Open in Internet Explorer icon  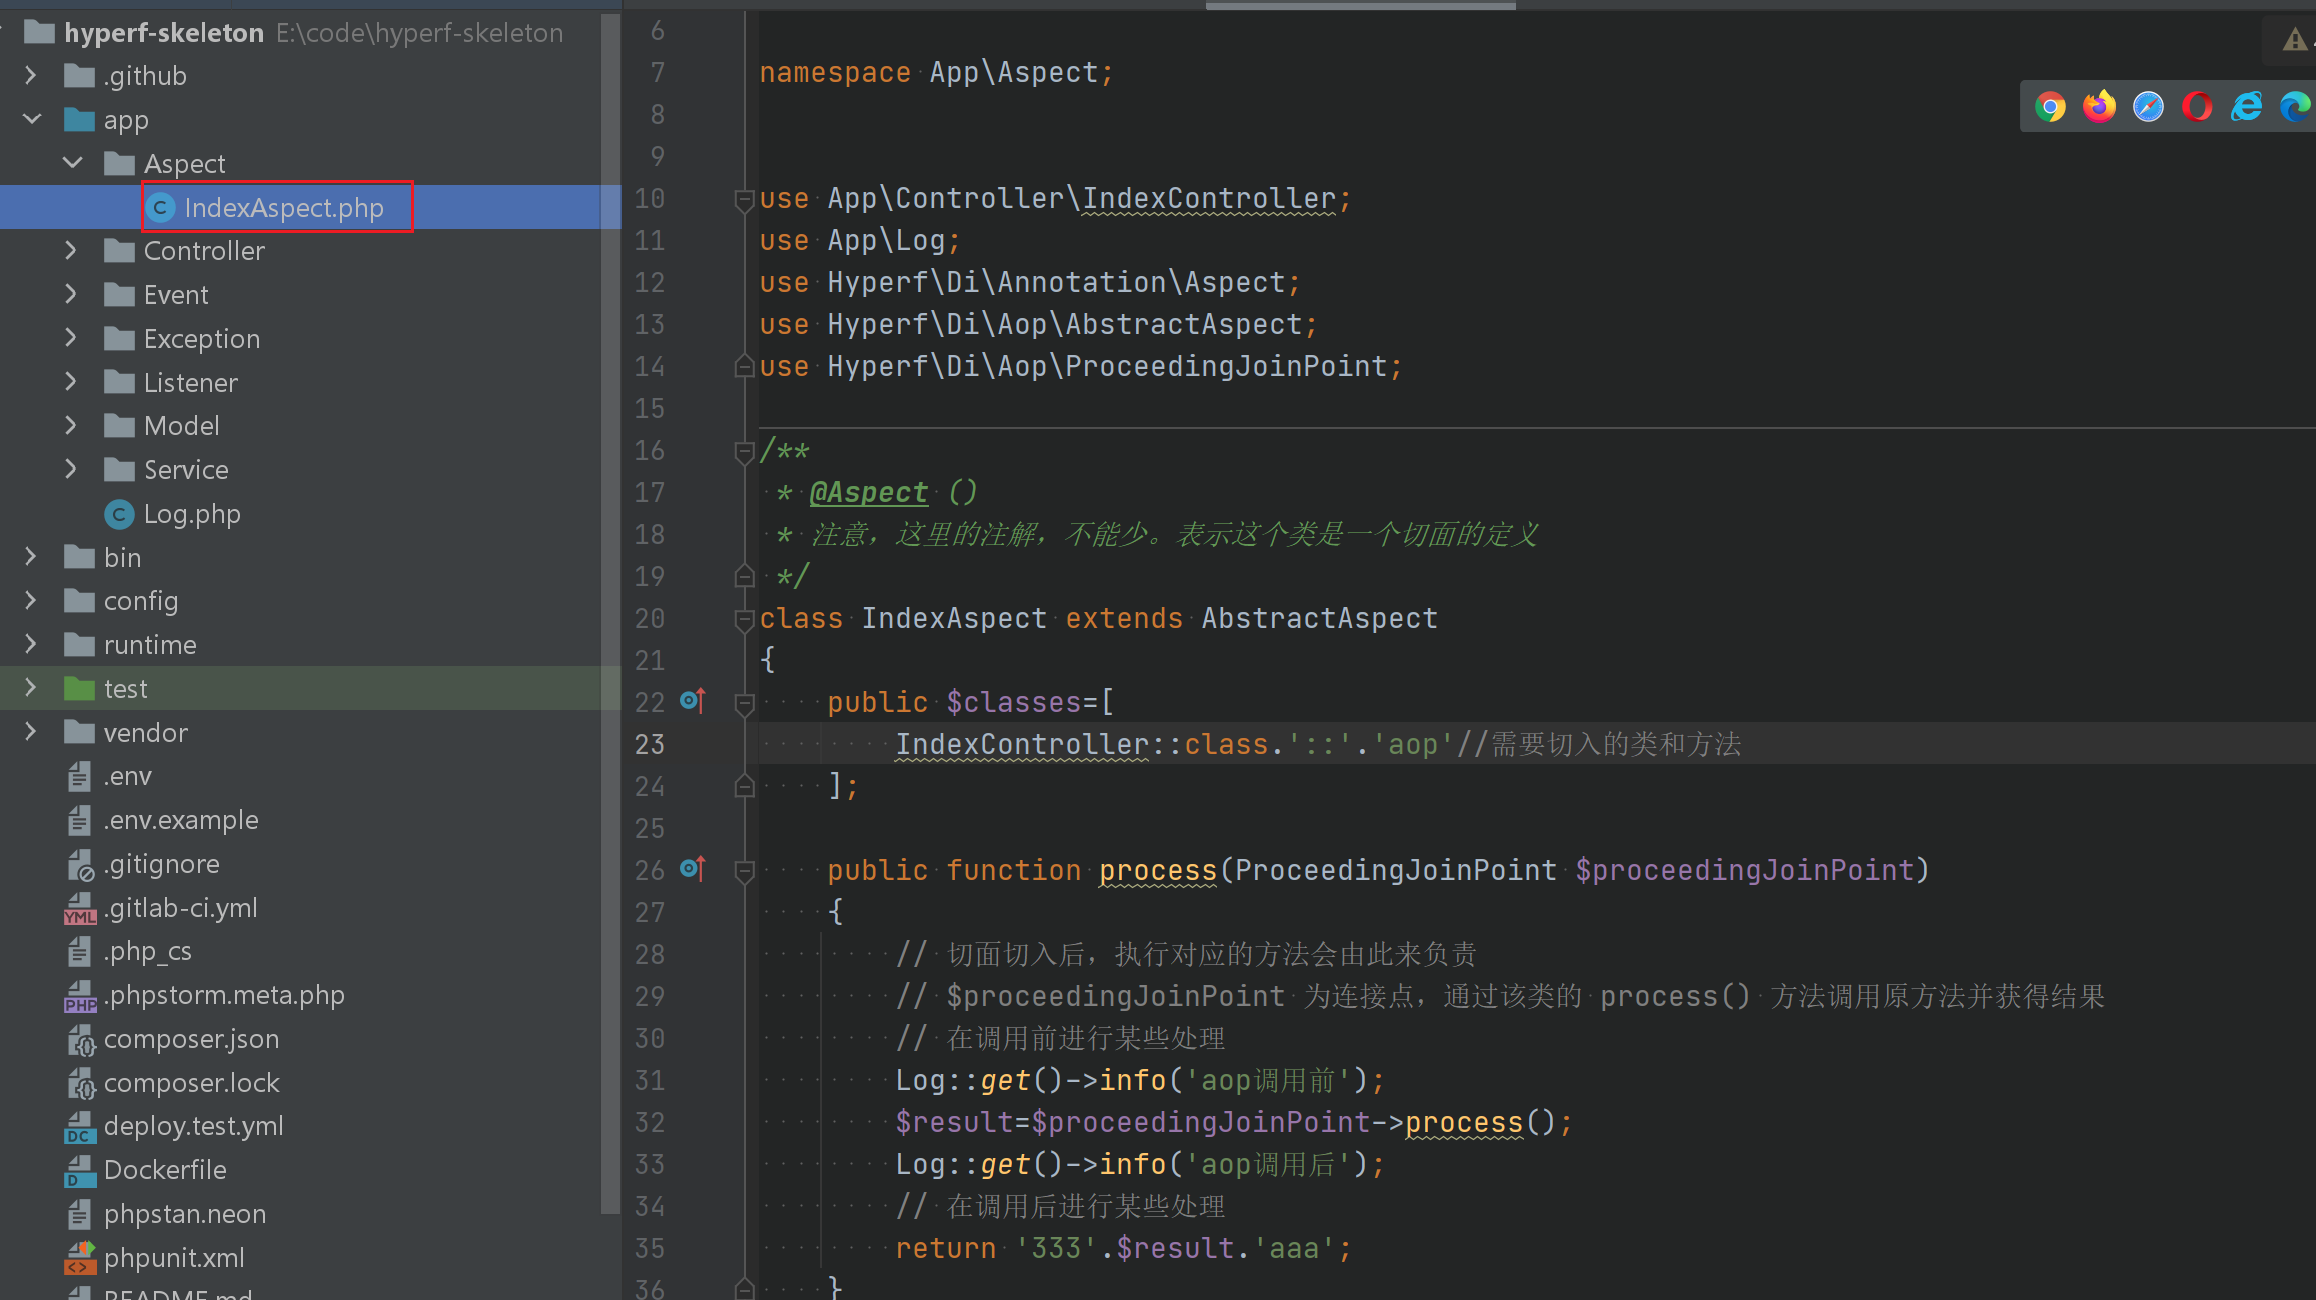2246,107
